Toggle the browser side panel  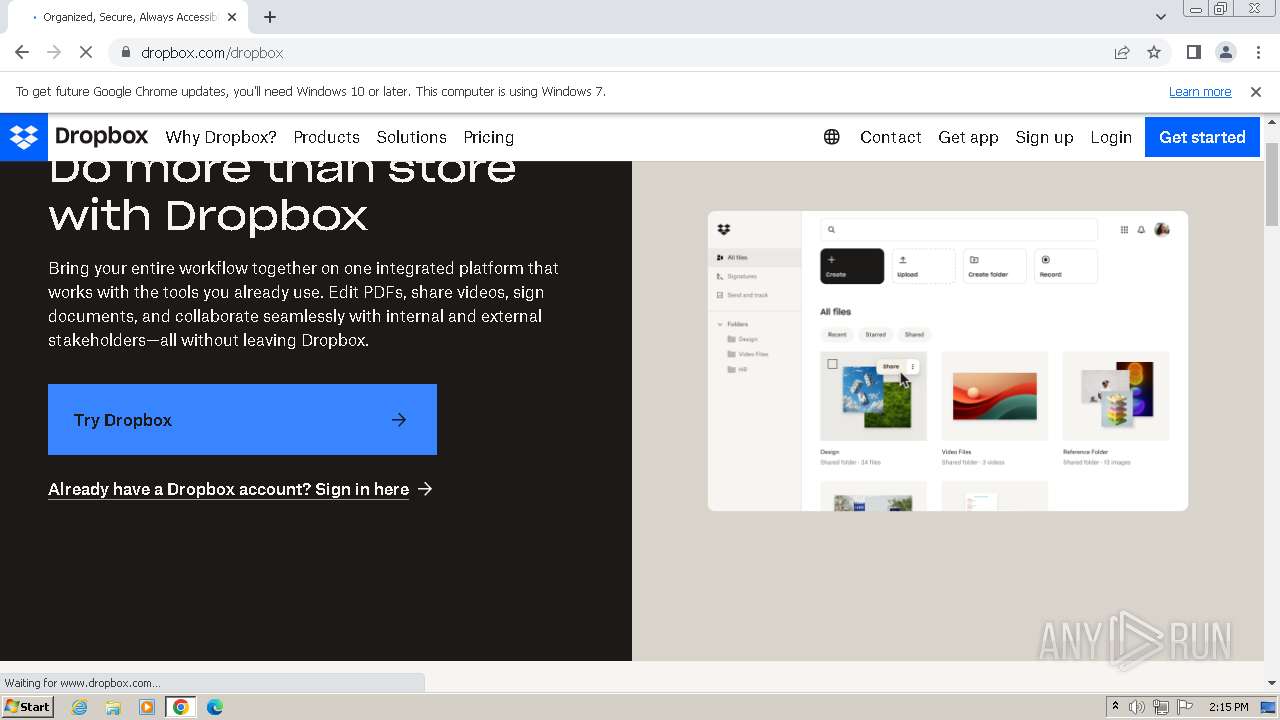(1193, 52)
